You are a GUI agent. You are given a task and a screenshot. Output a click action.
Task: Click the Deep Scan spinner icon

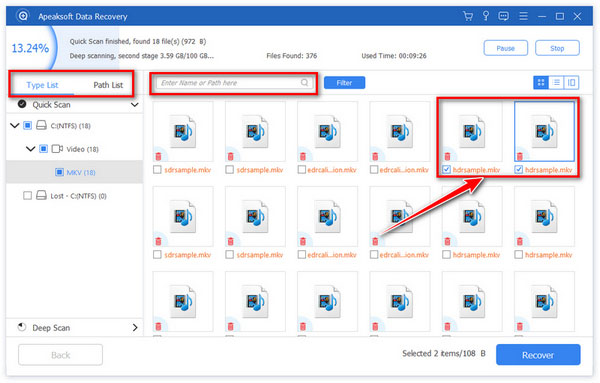[x=22, y=328]
